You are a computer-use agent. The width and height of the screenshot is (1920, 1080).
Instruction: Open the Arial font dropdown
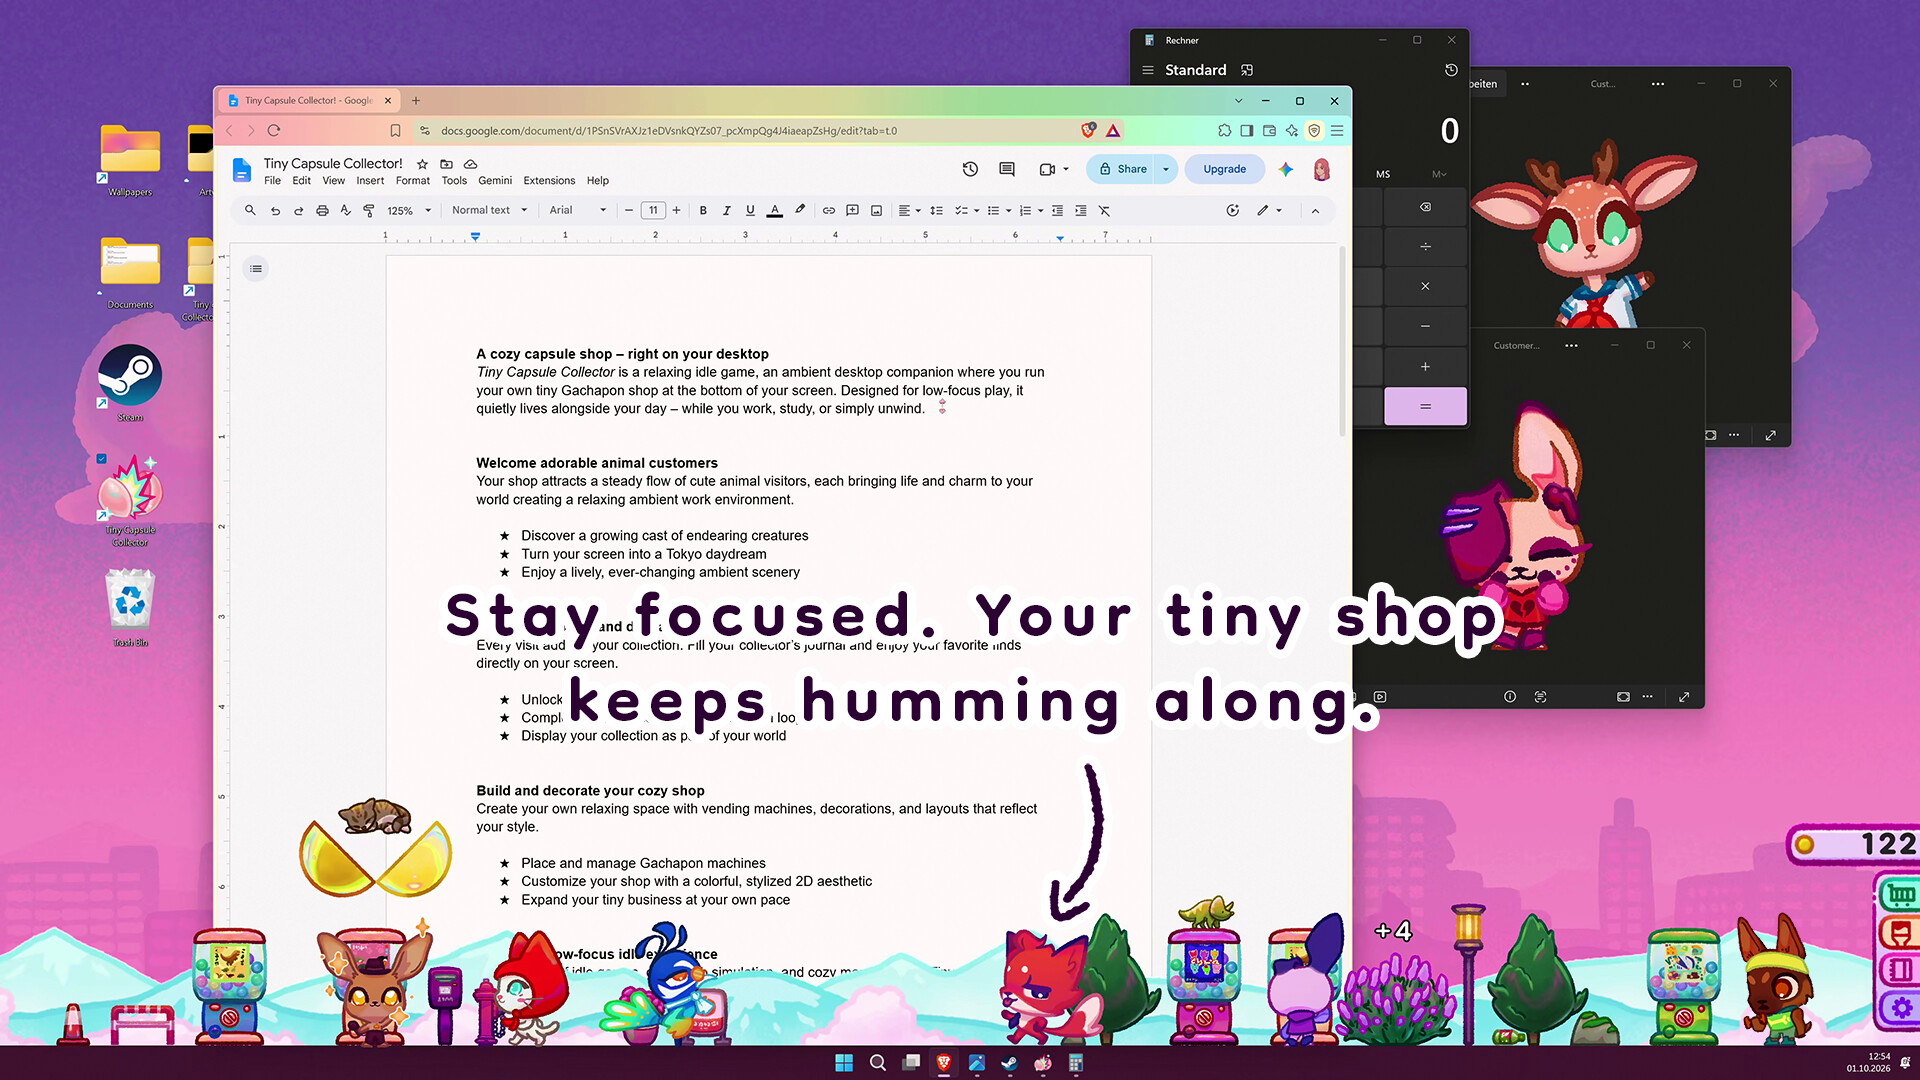tap(578, 210)
